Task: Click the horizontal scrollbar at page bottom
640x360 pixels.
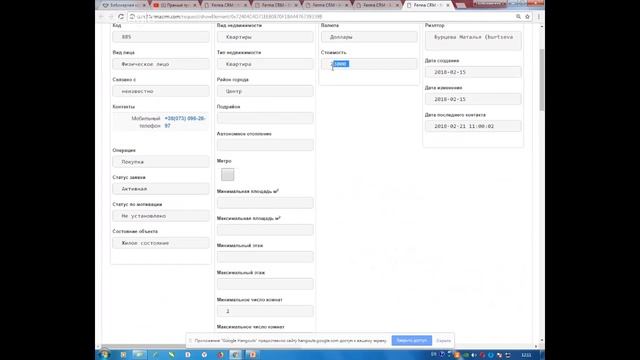Action: (318, 347)
